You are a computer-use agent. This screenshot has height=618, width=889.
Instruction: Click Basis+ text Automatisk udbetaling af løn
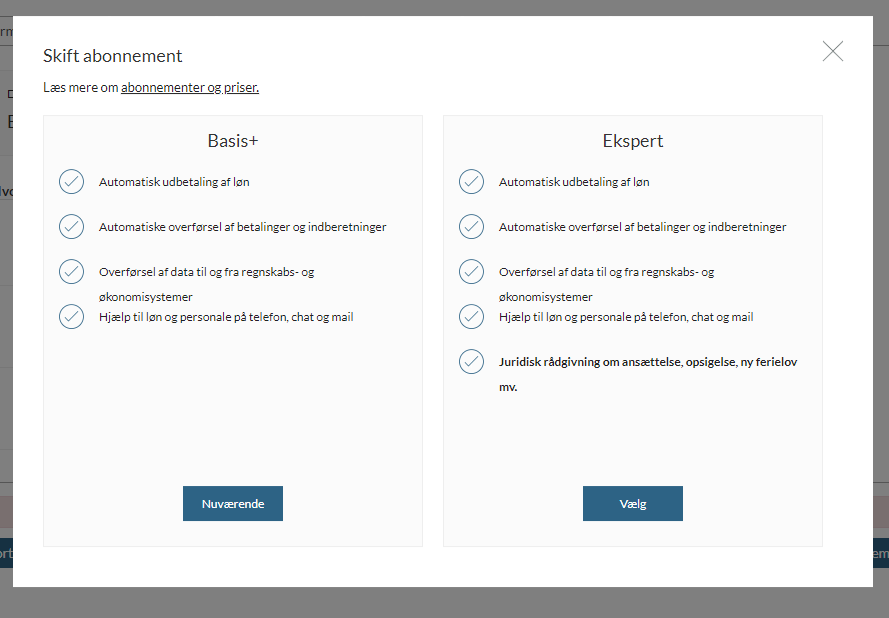[174, 182]
